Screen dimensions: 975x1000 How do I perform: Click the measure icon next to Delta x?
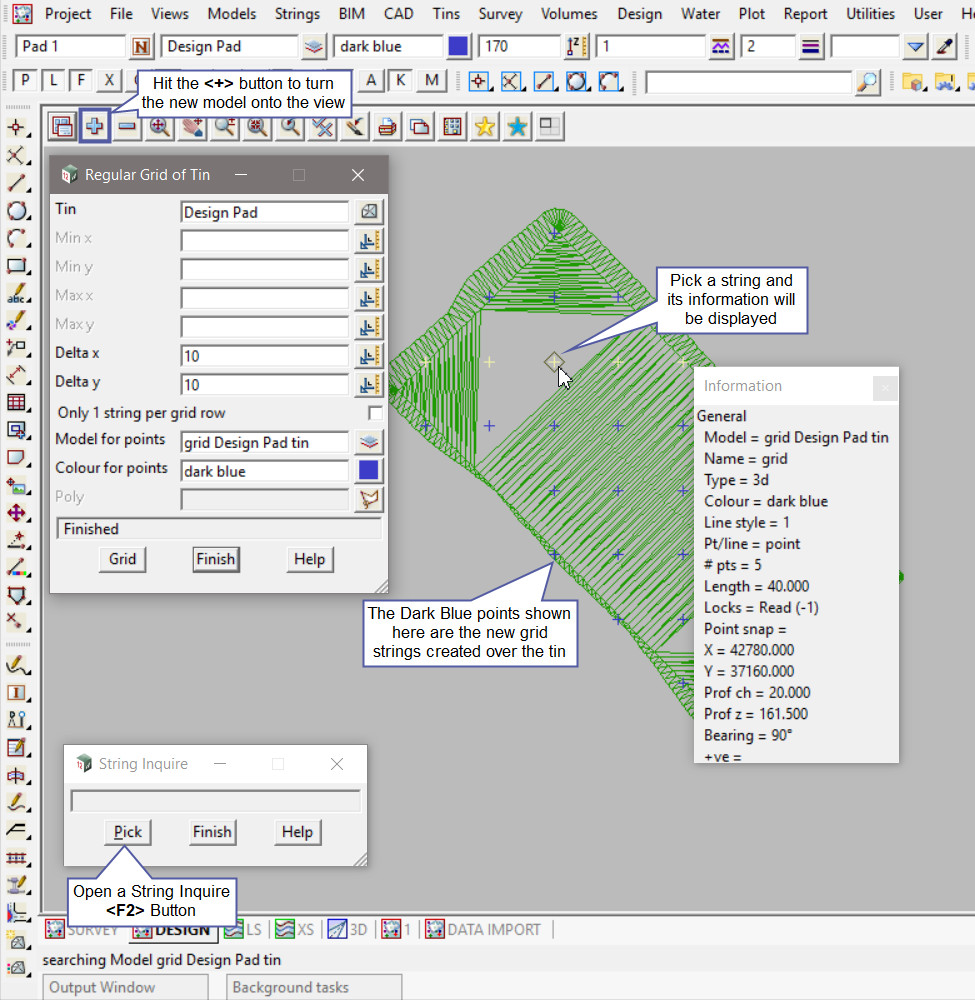[x=369, y=355]
